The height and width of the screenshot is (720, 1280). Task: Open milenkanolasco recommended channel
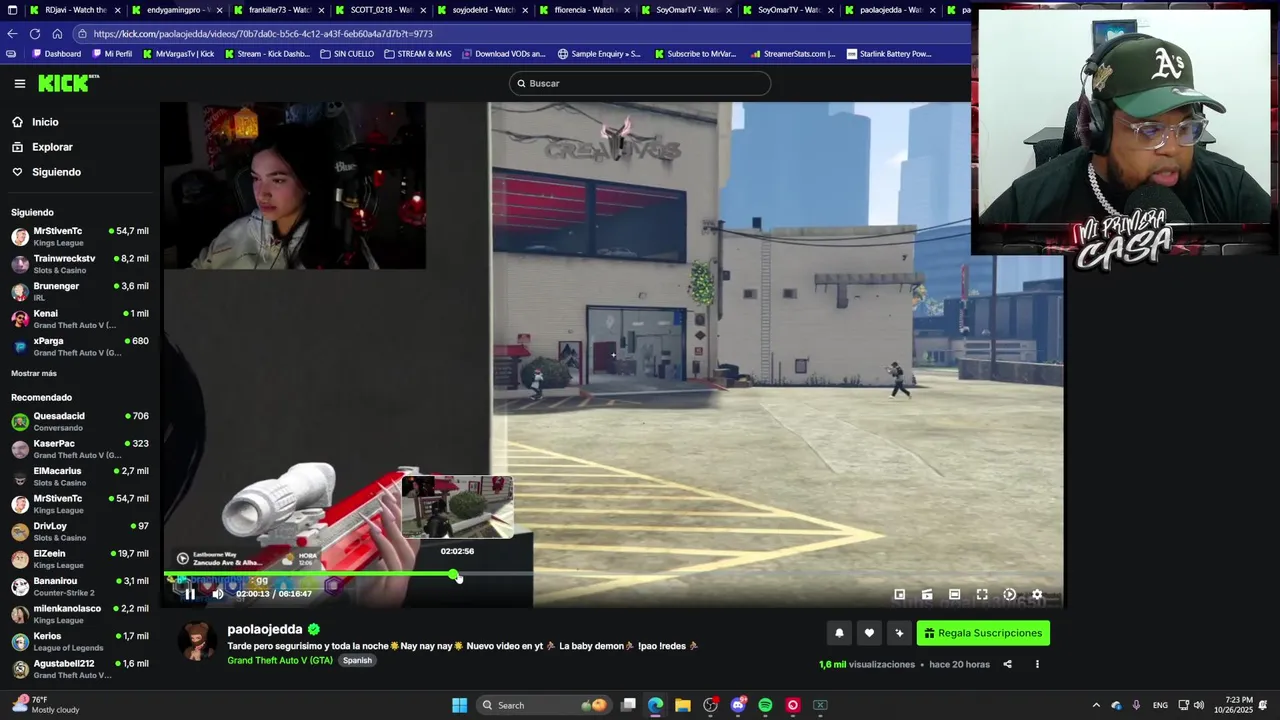point(80,614)
